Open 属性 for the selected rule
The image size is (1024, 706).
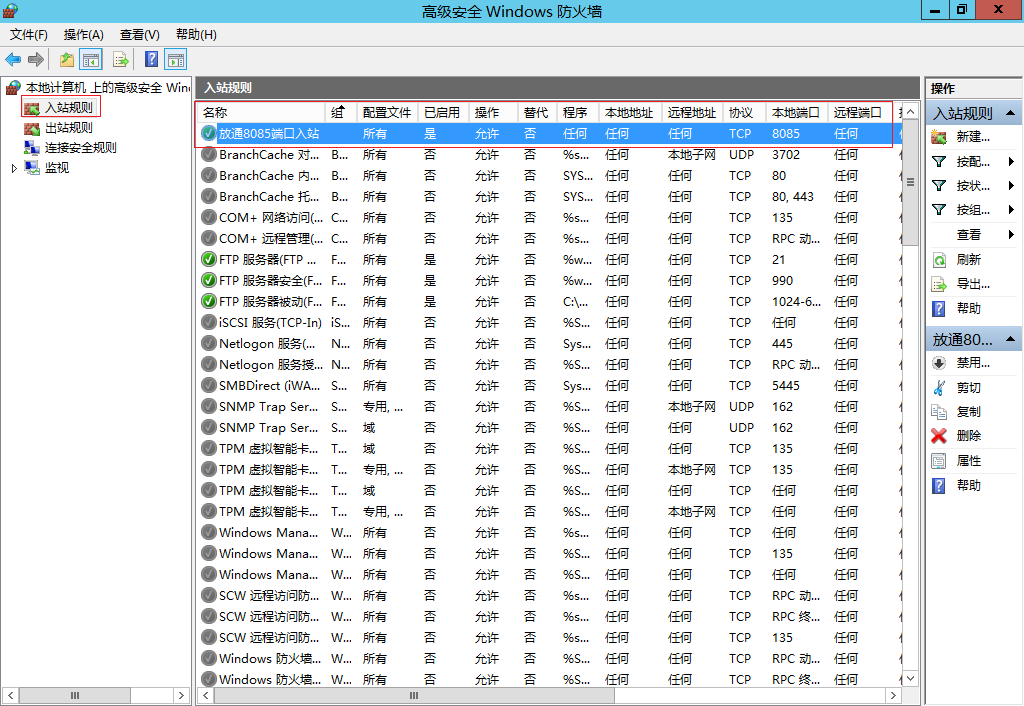968,461
